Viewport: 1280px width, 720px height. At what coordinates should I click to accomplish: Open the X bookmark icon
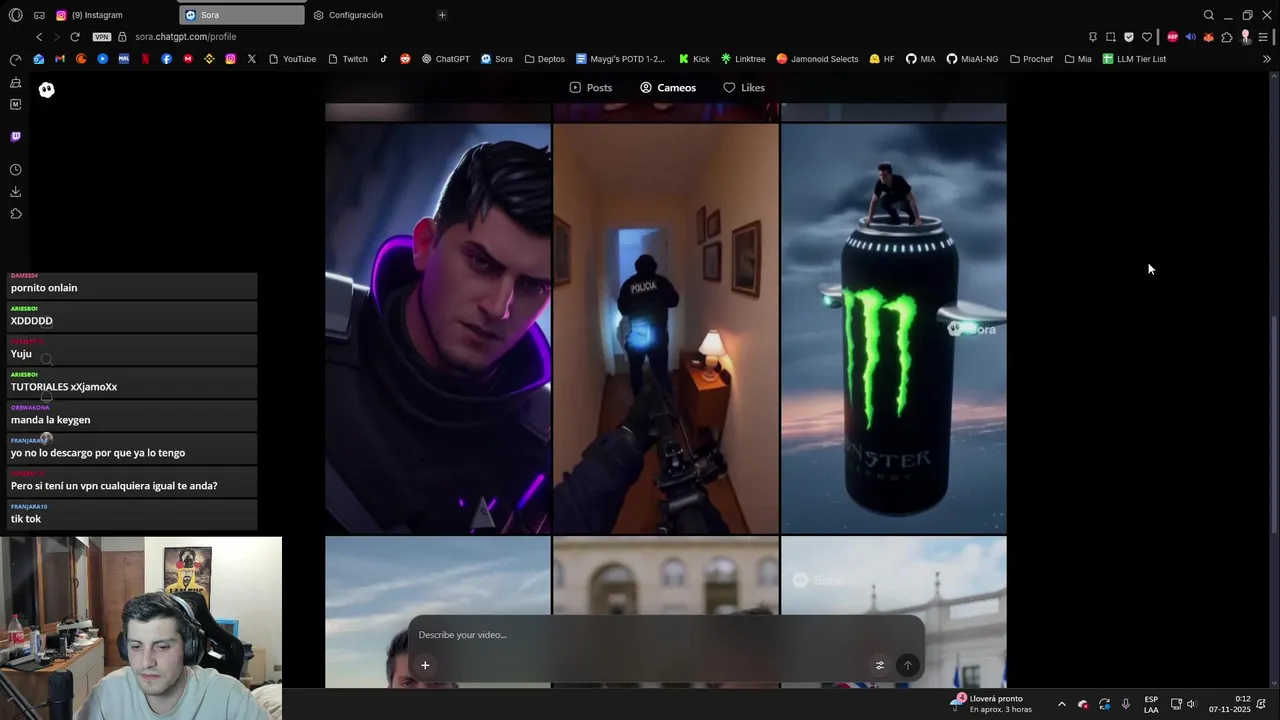(x=251, y=59)
